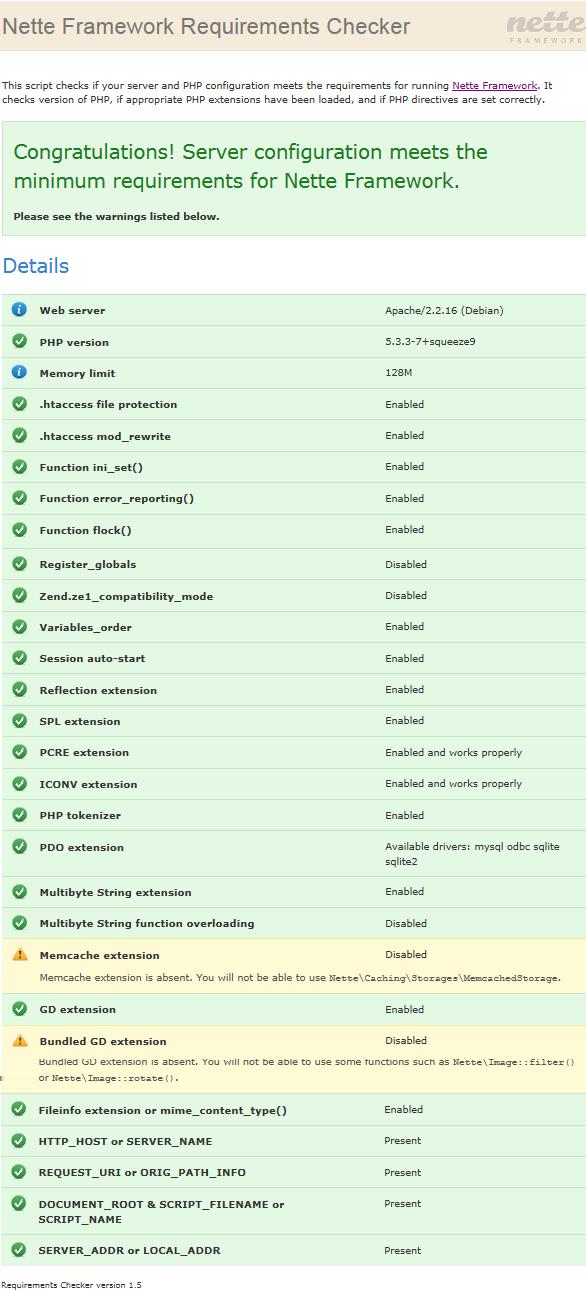
Task: Click green check beside .htaccess mod_rewrite
Action: 19,436
